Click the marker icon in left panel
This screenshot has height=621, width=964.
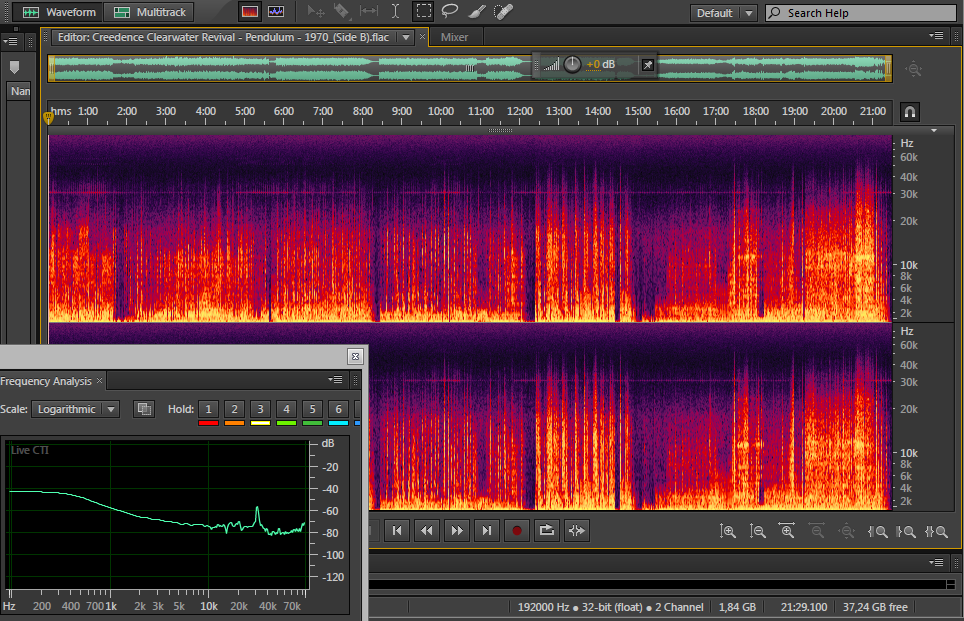pos(15,67)
